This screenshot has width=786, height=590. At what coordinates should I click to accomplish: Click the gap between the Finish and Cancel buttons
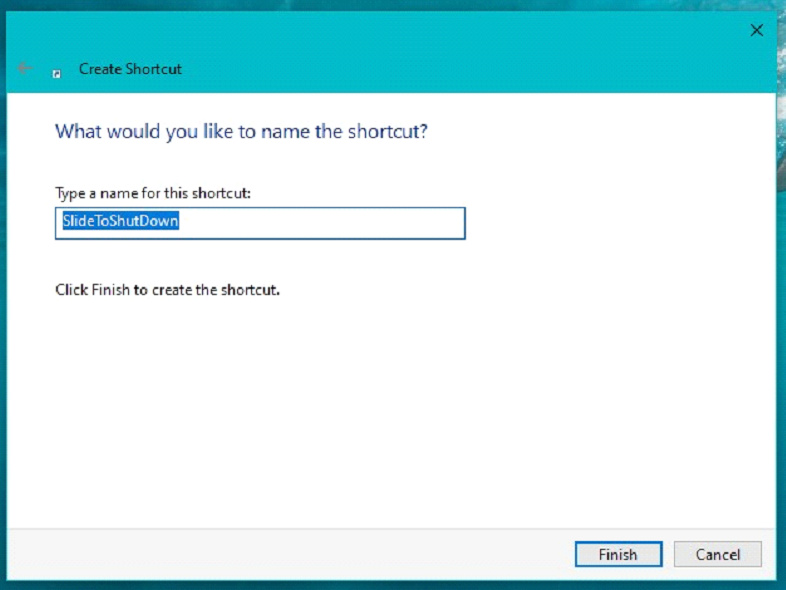(668, 554)
